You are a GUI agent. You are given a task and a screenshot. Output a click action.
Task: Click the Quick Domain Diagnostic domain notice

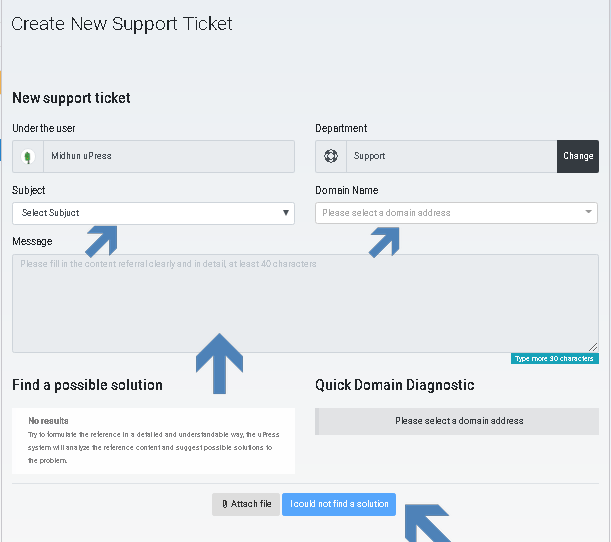coord(457,421)
